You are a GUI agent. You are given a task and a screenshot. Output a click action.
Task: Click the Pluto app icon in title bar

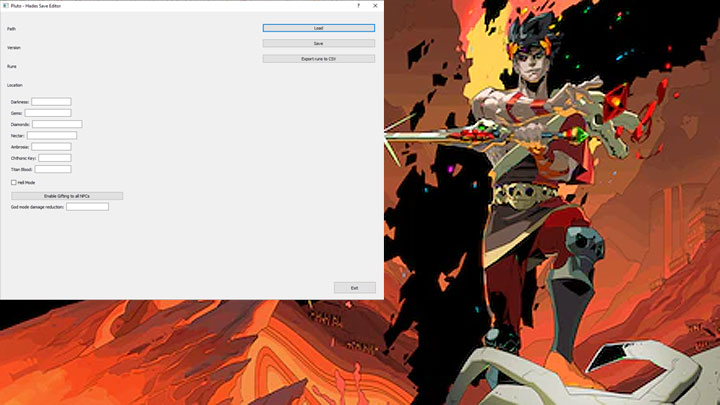click(x=6, y=6)
